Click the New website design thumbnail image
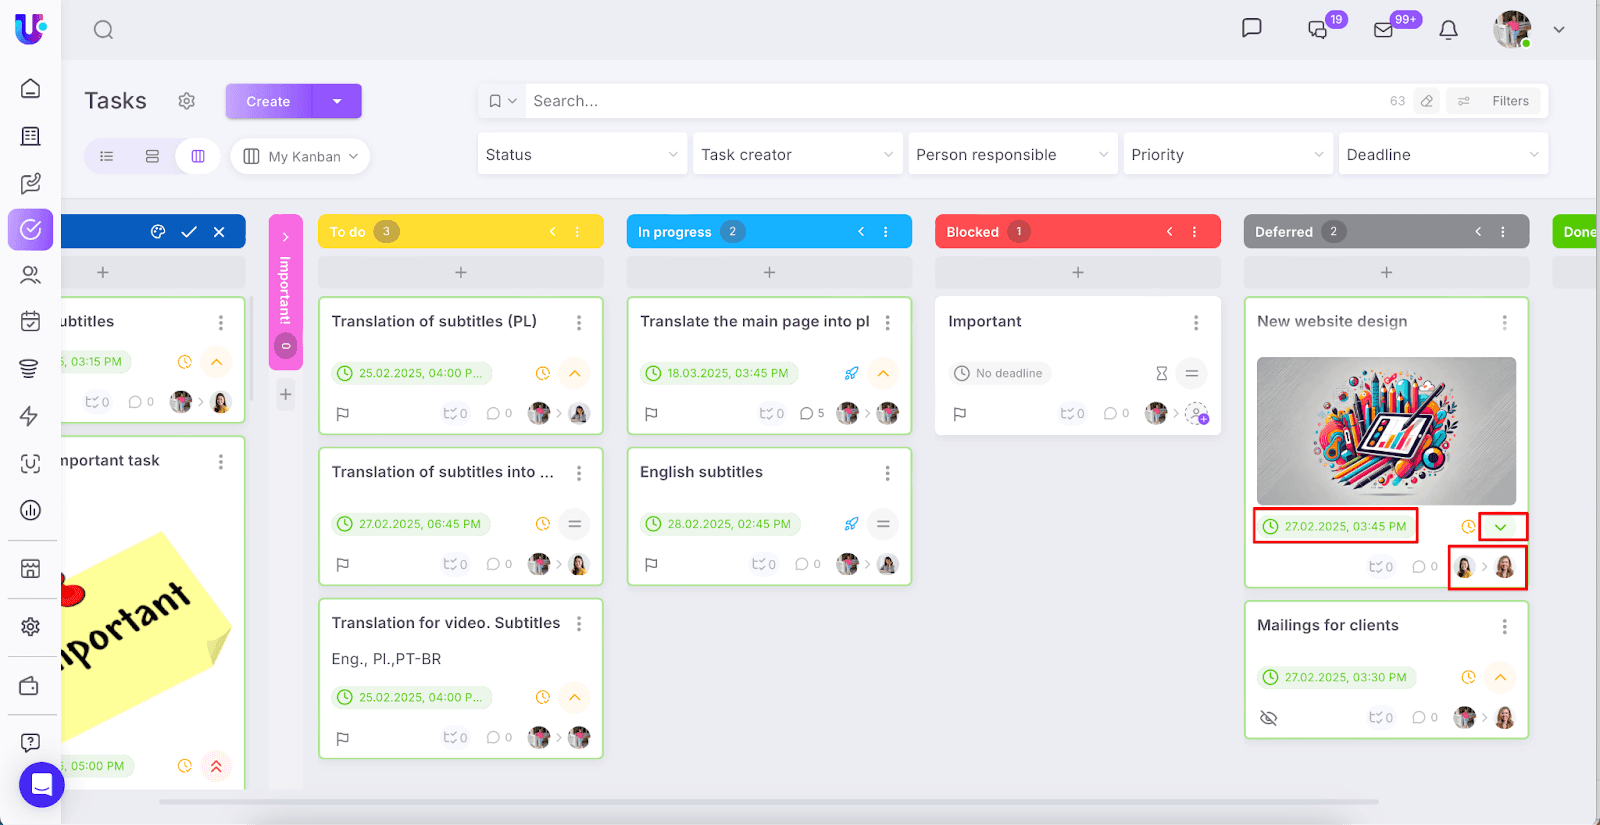The width and height of the screenshot is (1600, 825). click(1386, 431)
